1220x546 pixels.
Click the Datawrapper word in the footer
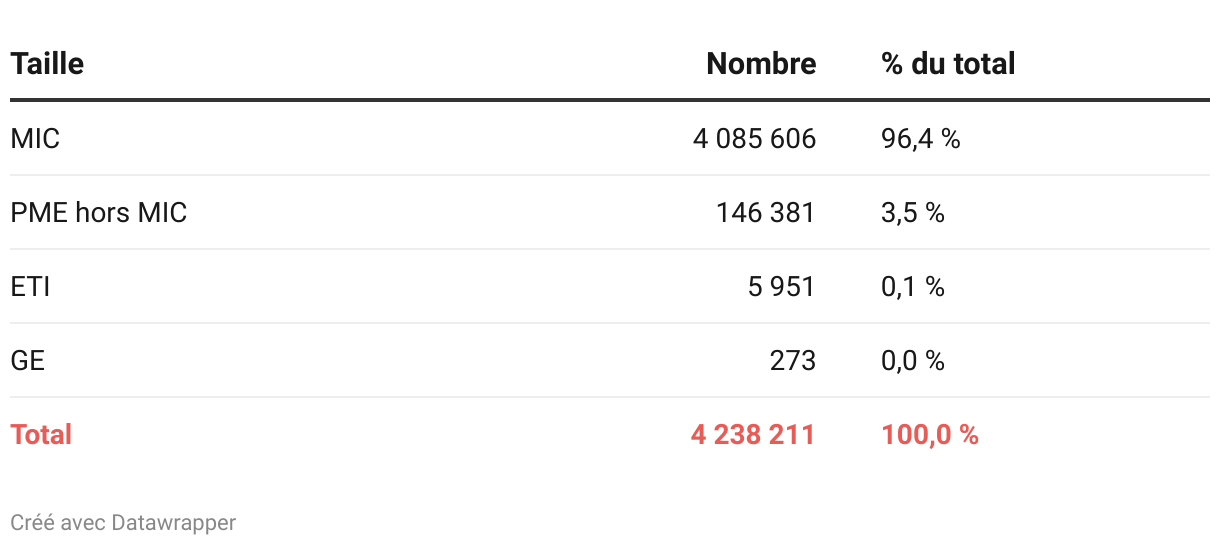coord(174,523)
